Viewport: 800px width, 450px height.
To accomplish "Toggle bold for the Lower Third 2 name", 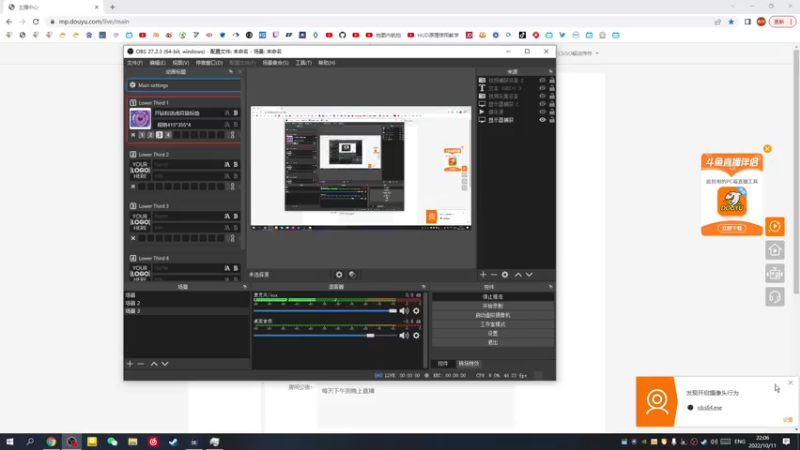I will [x=236, y=164].
